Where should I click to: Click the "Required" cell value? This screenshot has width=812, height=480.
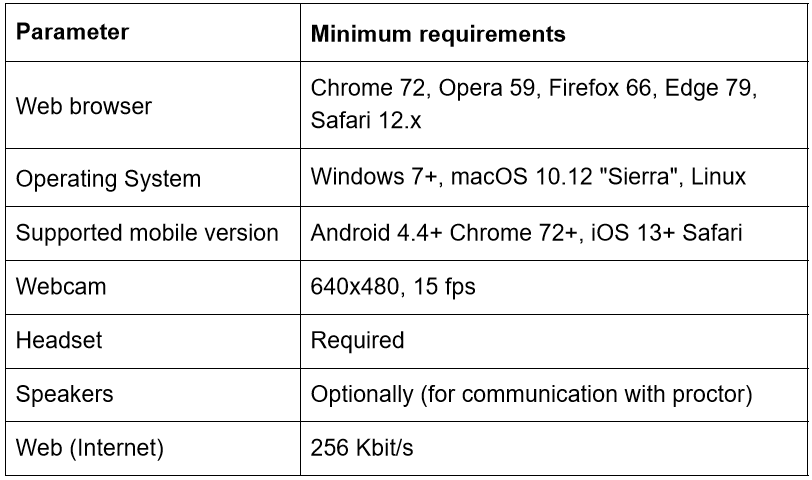click(357, 340)
